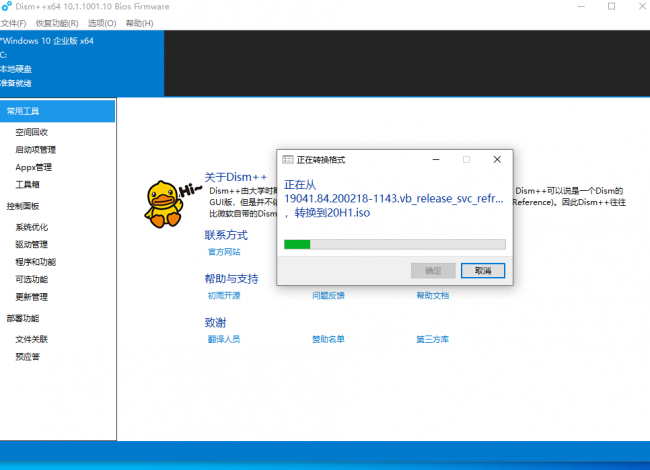Open the 翻译人员 link

tap(224, 339)
